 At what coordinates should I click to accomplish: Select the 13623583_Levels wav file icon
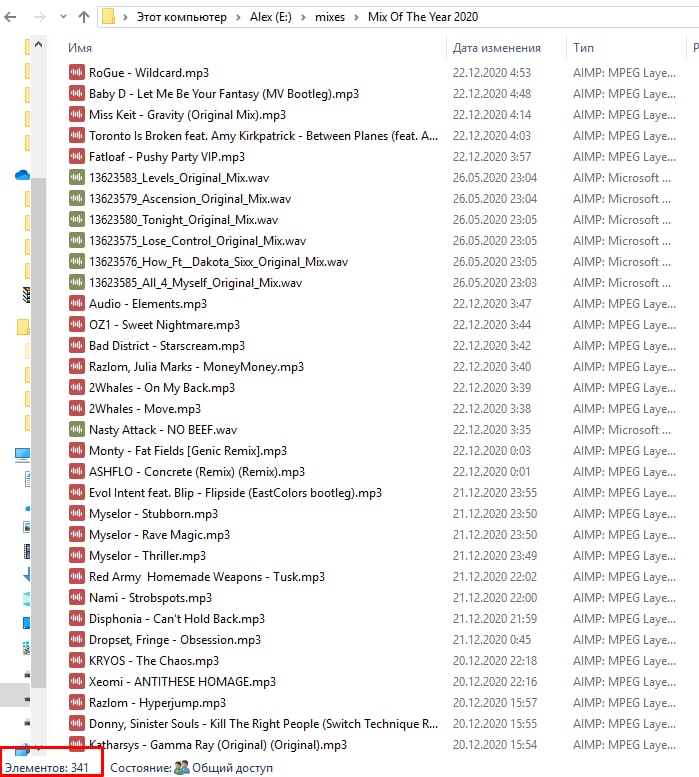[x=77, y=177]
